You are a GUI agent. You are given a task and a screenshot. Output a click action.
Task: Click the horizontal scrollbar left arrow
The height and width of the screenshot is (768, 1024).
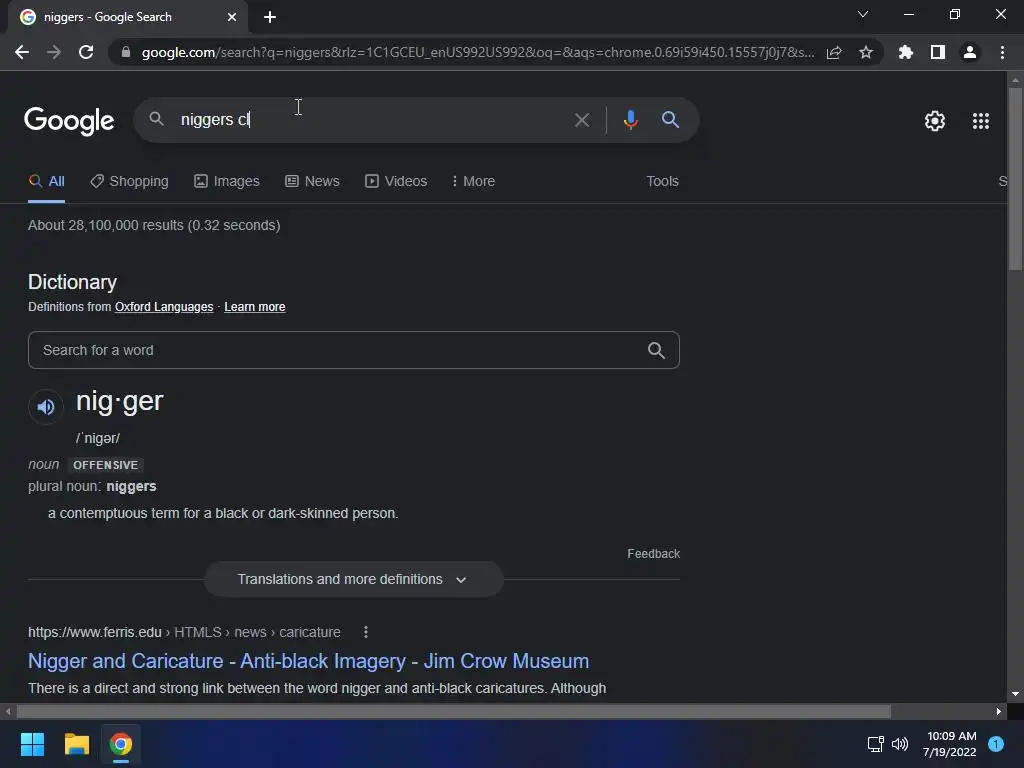point(8,711)
